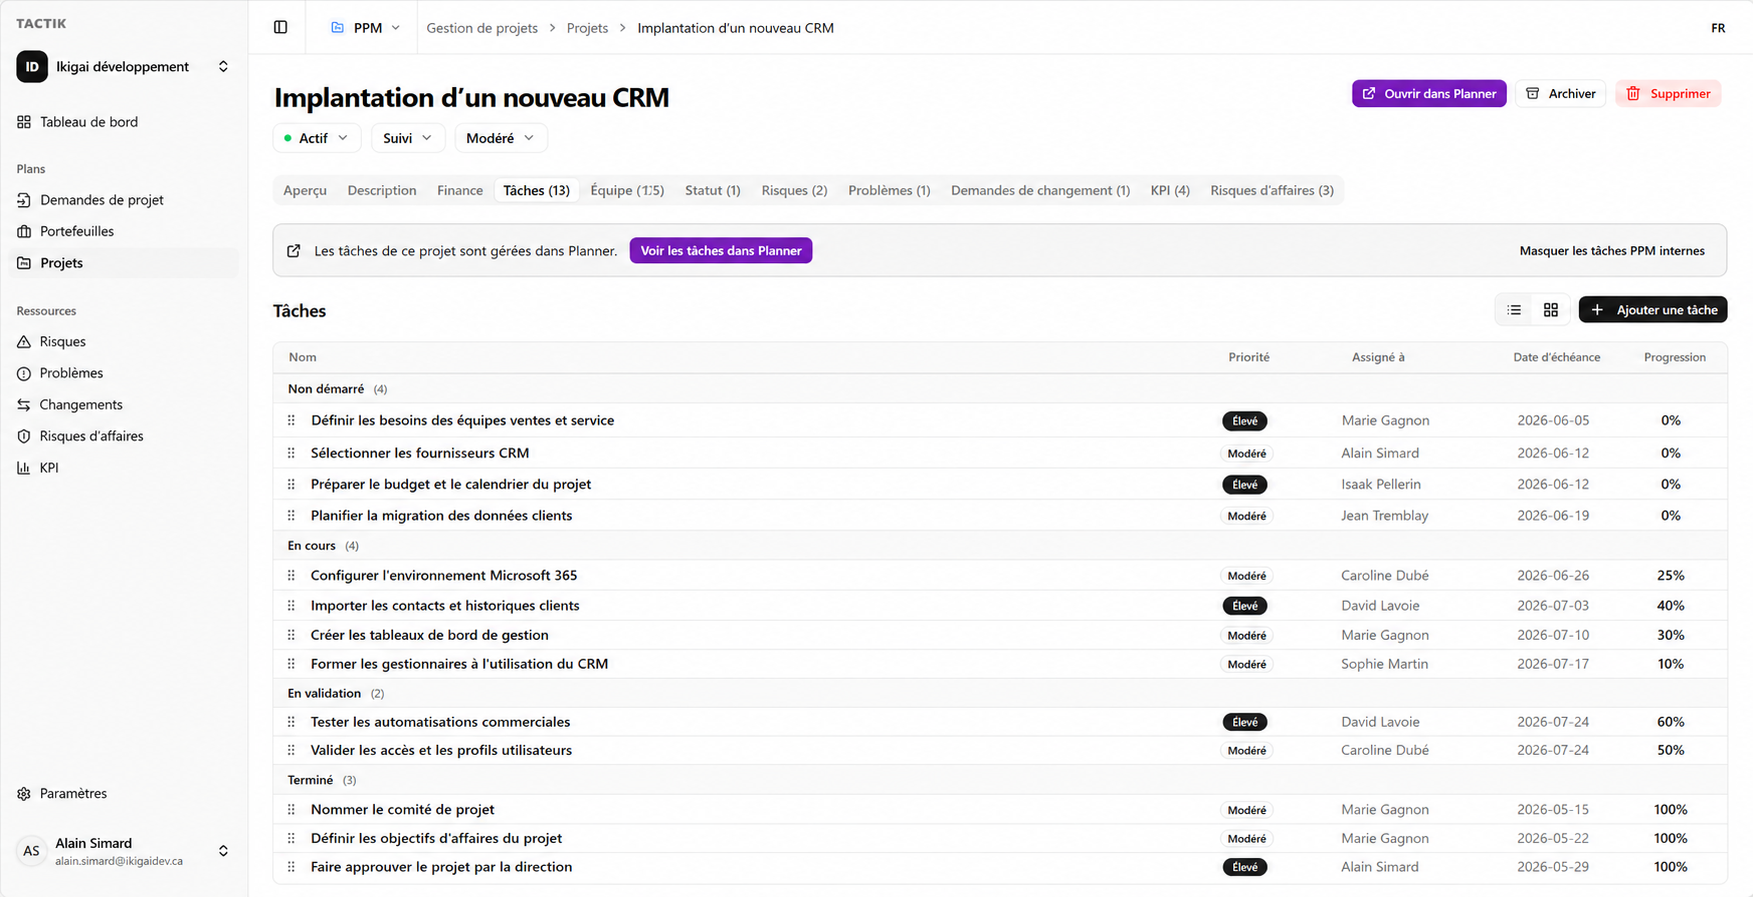Click the external link icon in Planner banner
The width and height of the screenshot is (1753, 897).
pos(294,251)
